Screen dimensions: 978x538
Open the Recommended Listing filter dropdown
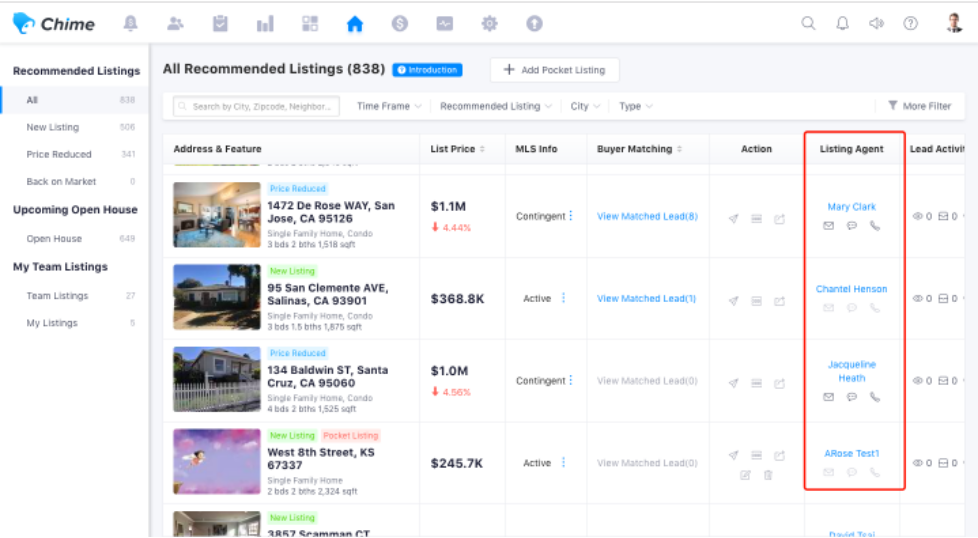[x=495, y=106]
